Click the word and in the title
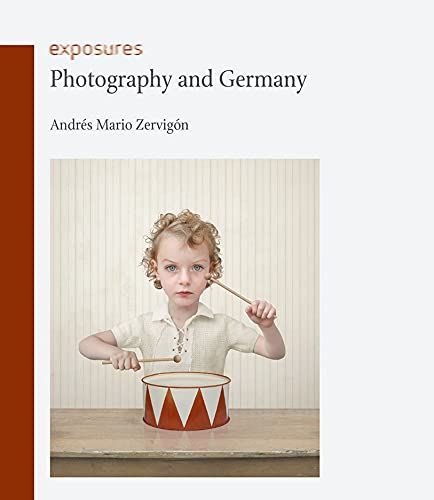Image resolution: width=434 pixels, height=500 pixels. tap(196, 79)
